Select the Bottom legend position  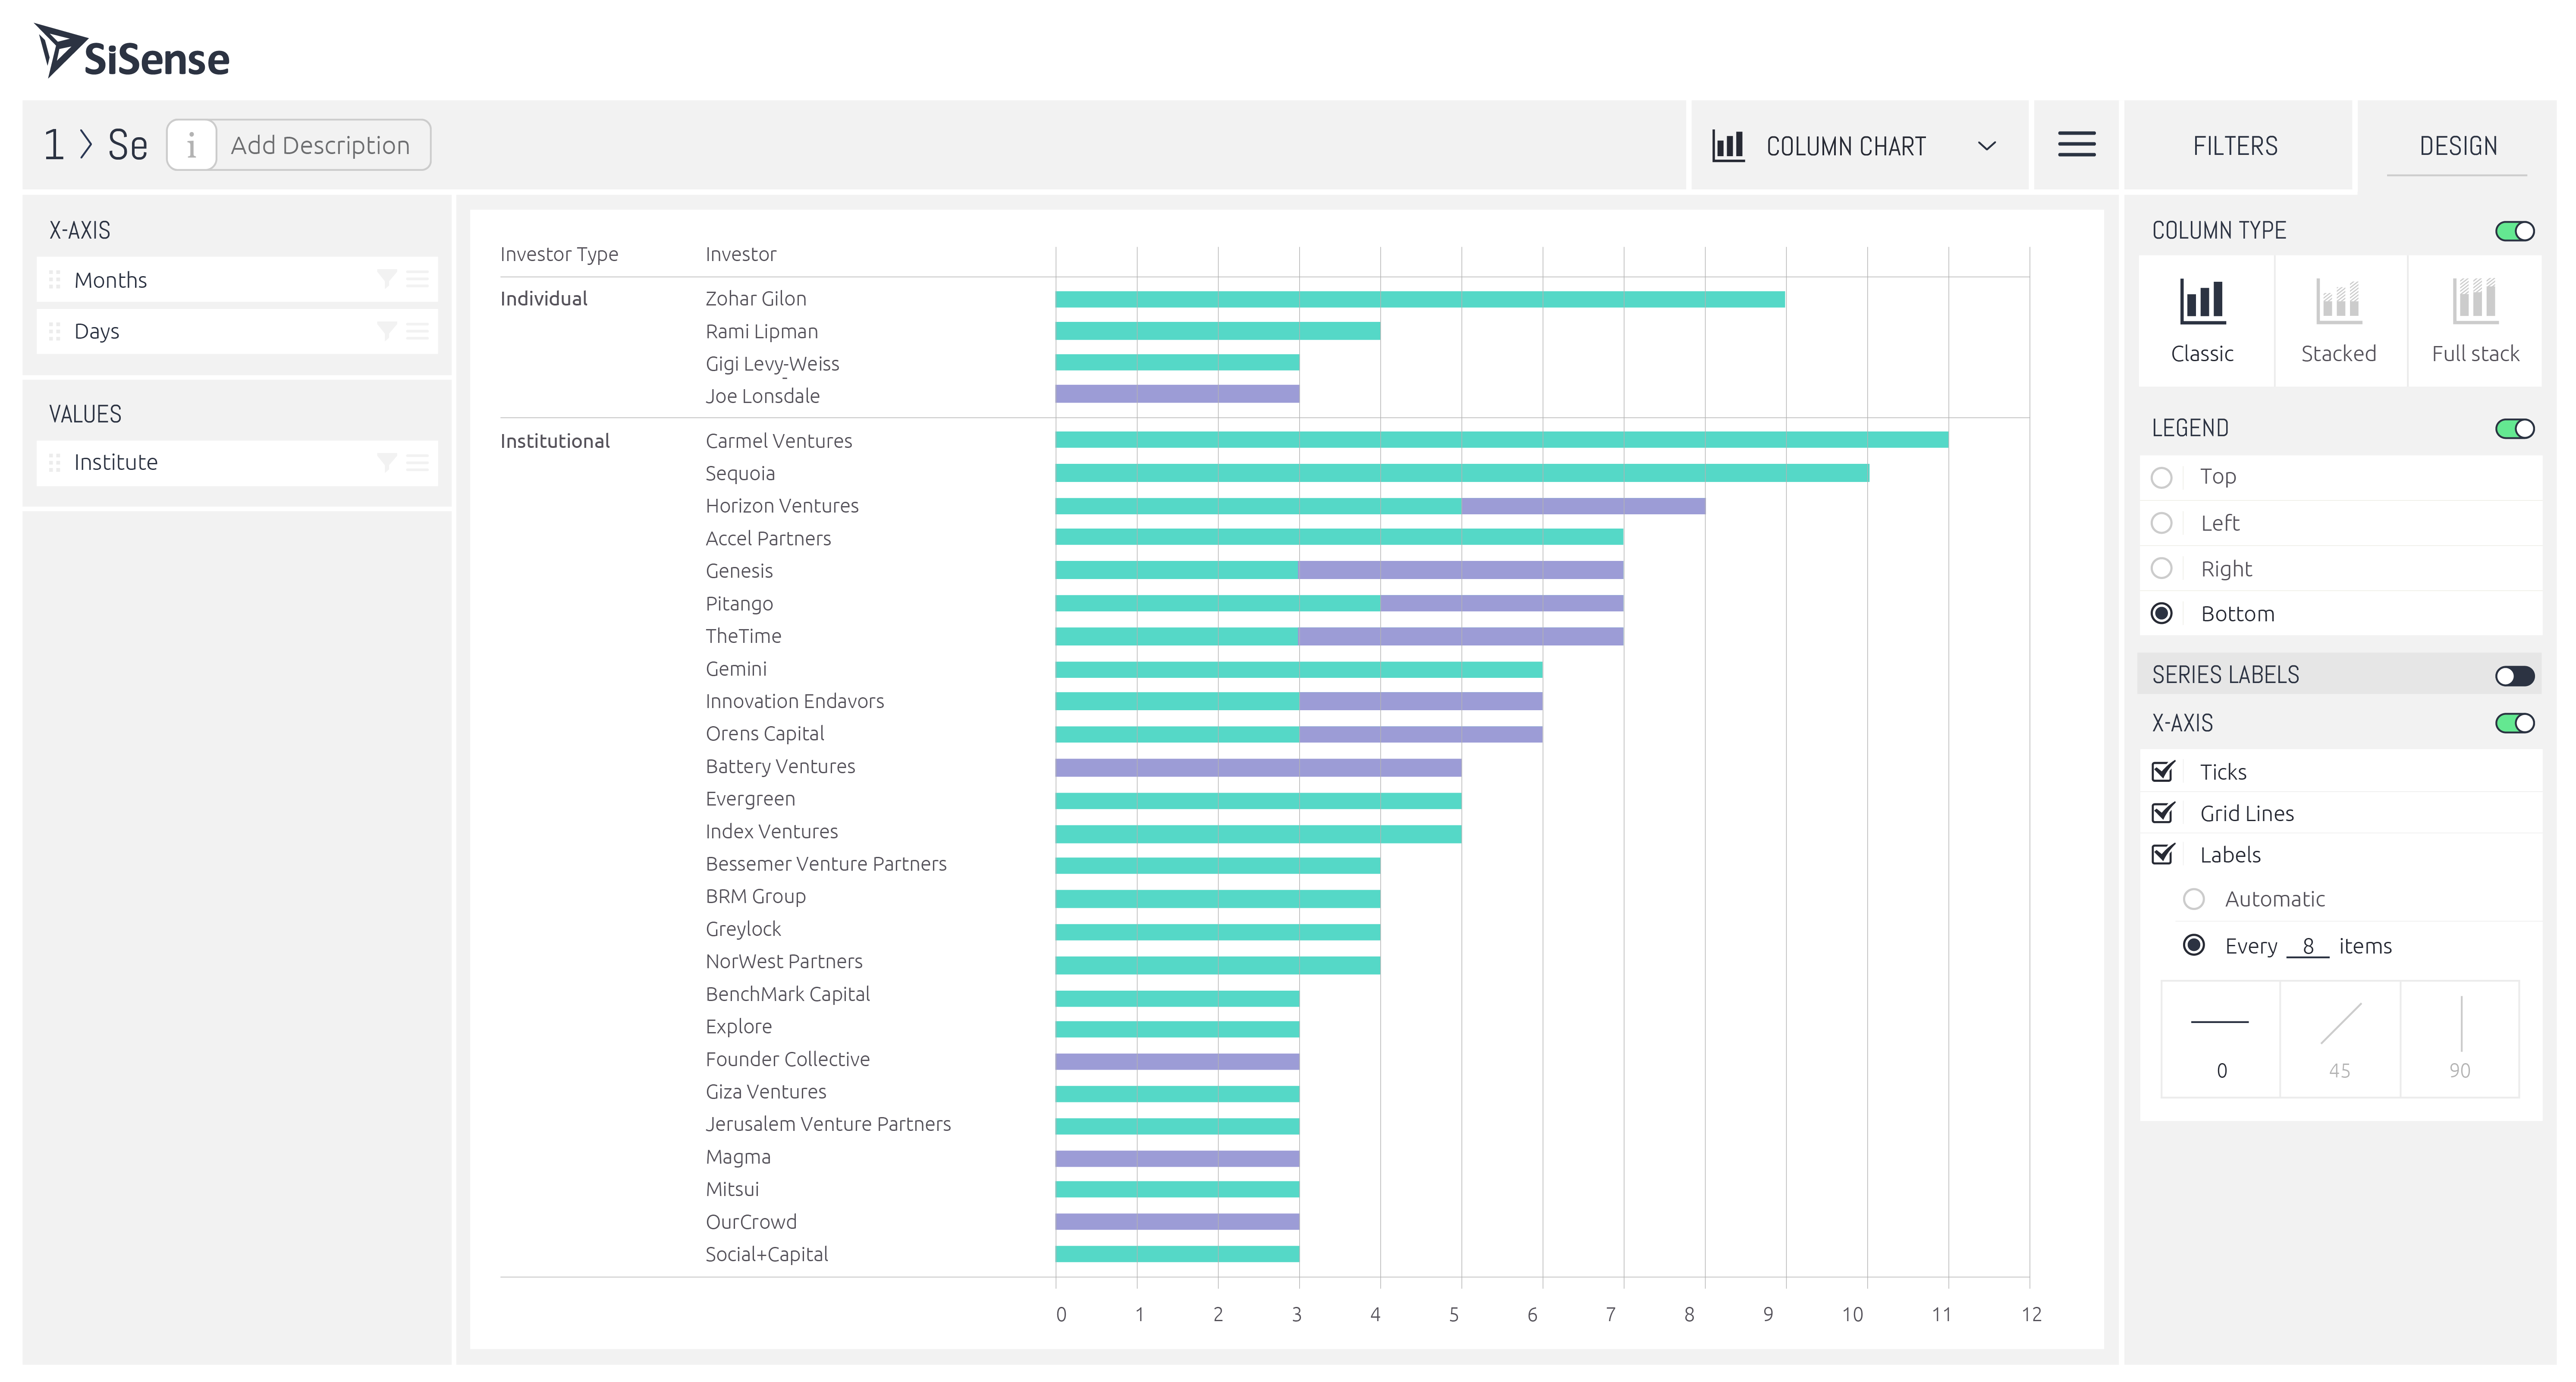(2162, 613)
